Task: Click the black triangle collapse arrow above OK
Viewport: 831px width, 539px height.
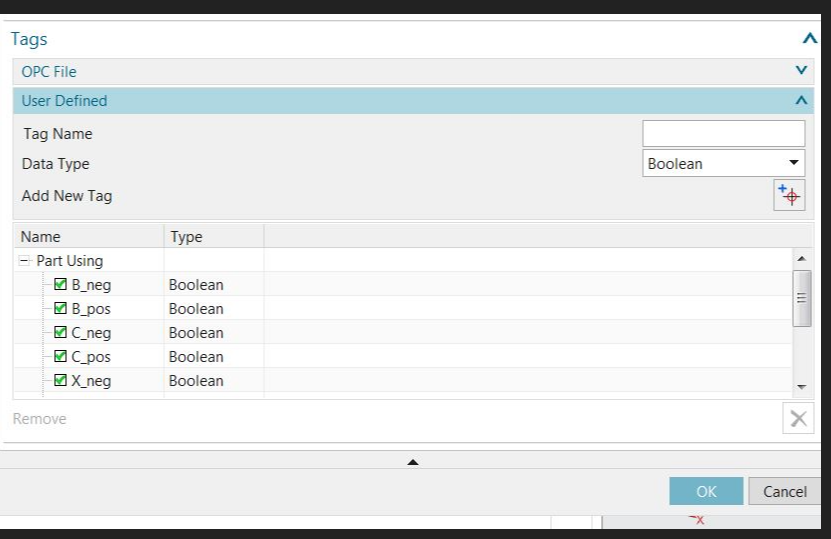Action: (413, 462)
